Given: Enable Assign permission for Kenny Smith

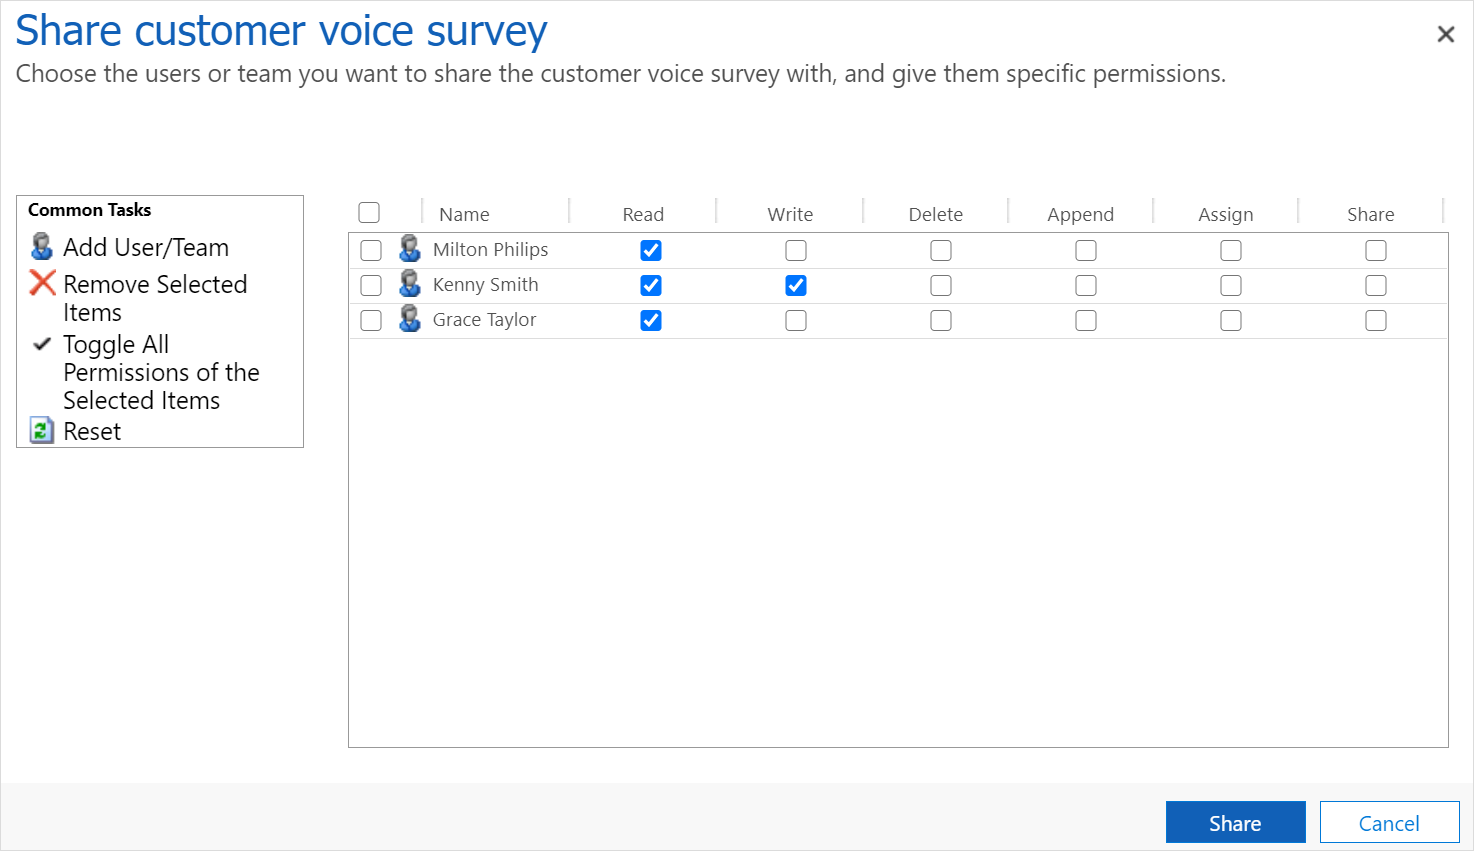Looking at the screenshot, I should point(1231,285).
